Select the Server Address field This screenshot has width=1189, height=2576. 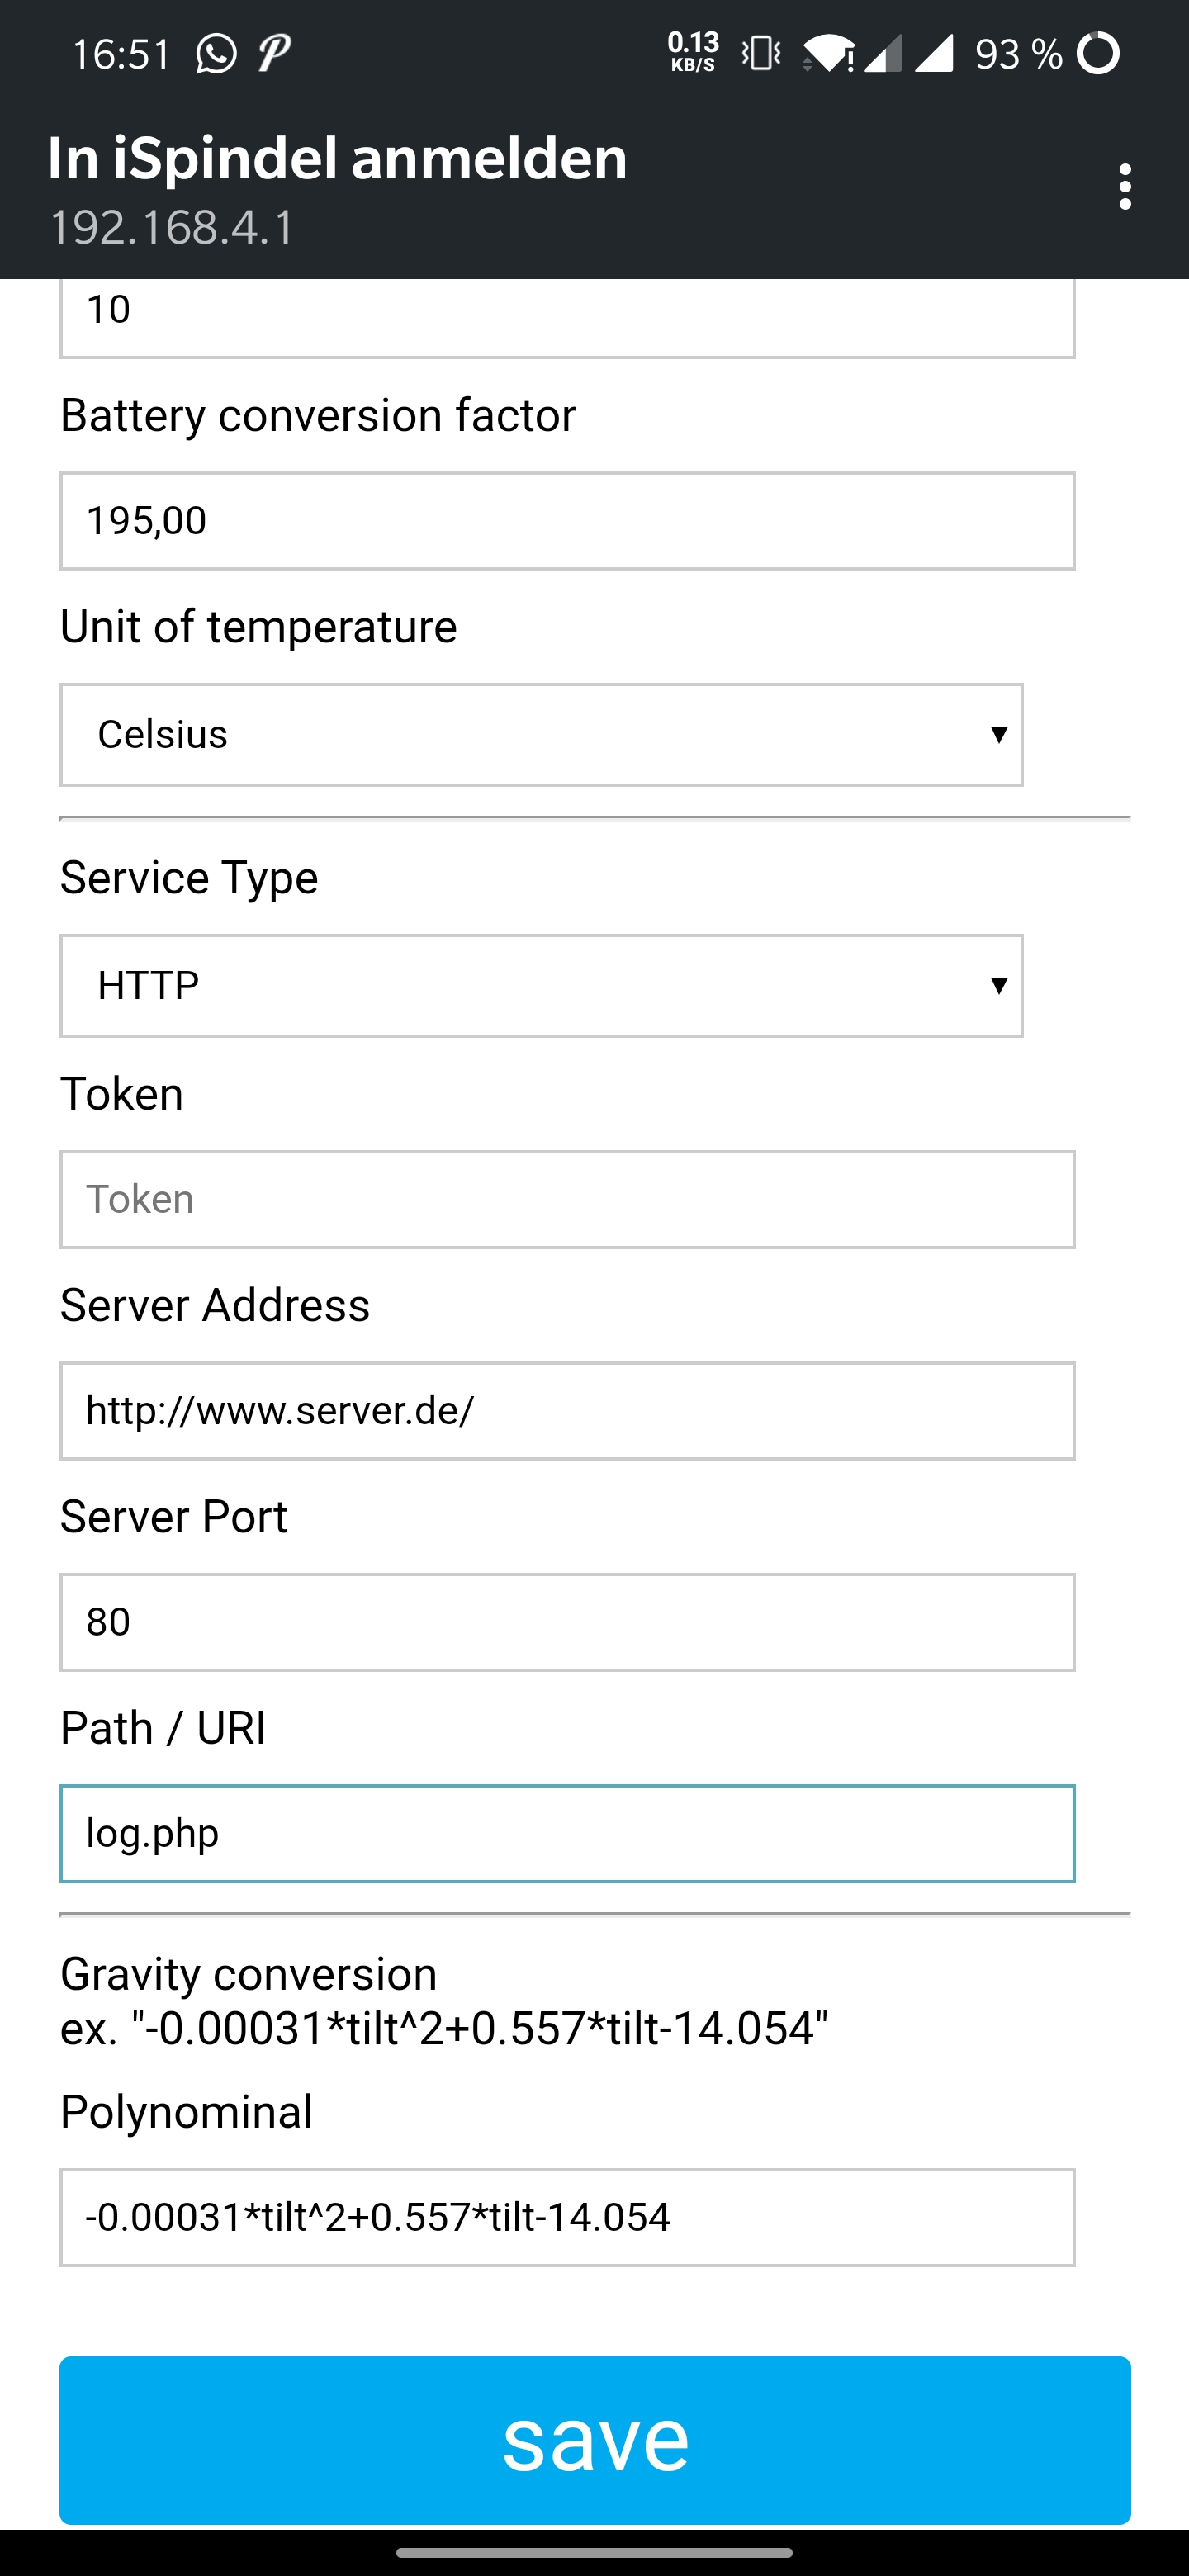567,1411
